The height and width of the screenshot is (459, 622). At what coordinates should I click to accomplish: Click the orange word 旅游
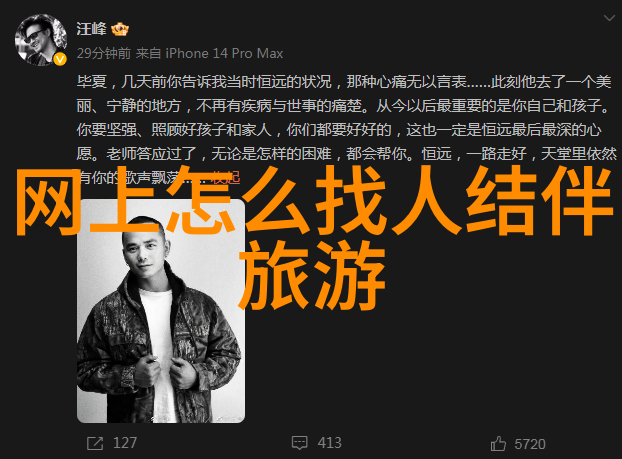(x=312, y=275)
